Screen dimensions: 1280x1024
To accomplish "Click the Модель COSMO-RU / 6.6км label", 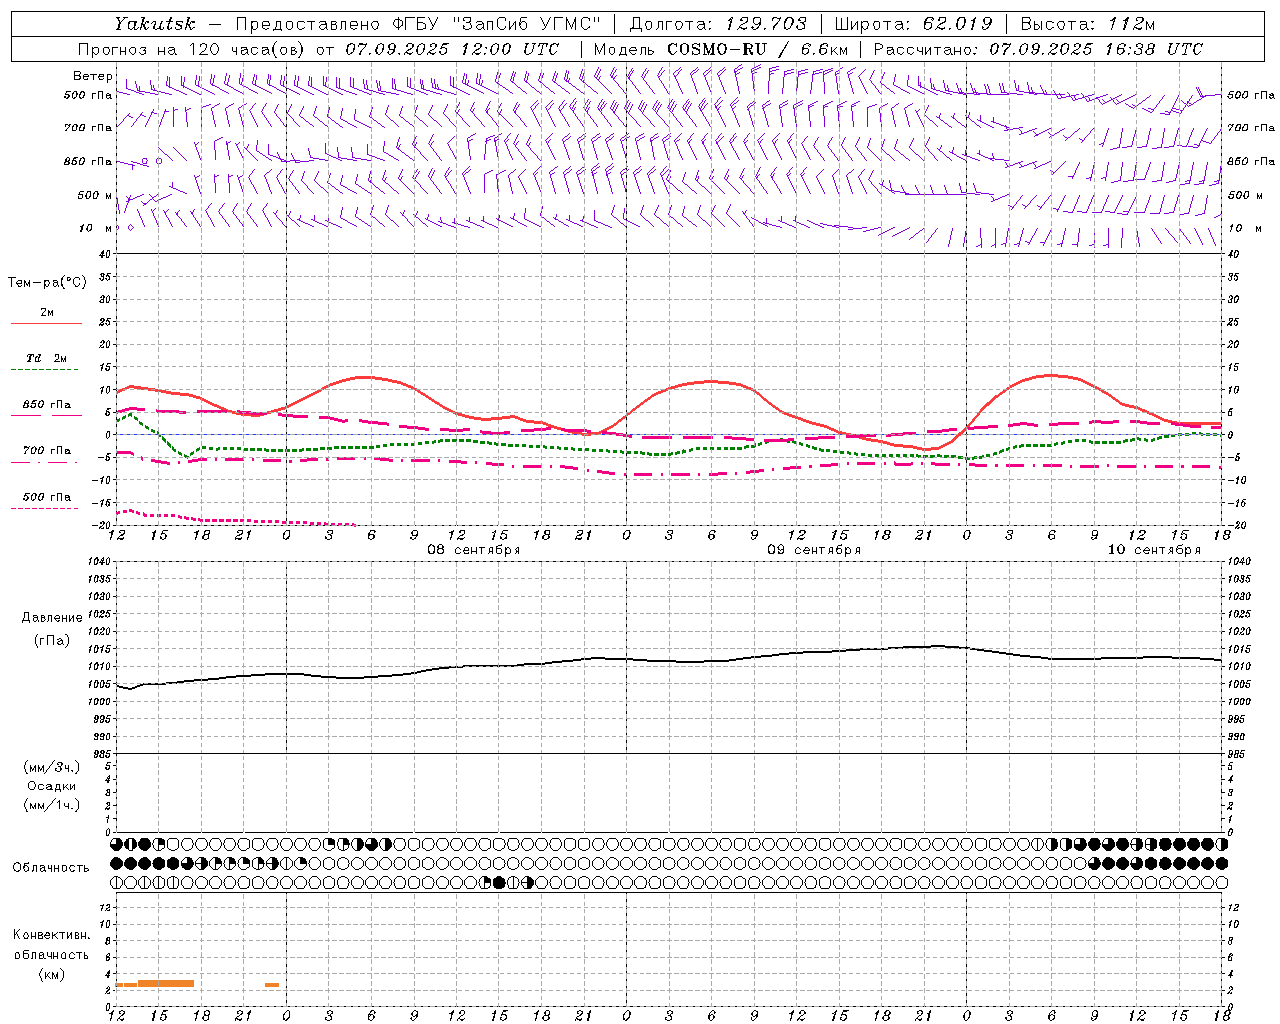I will (x=721, y=49).
